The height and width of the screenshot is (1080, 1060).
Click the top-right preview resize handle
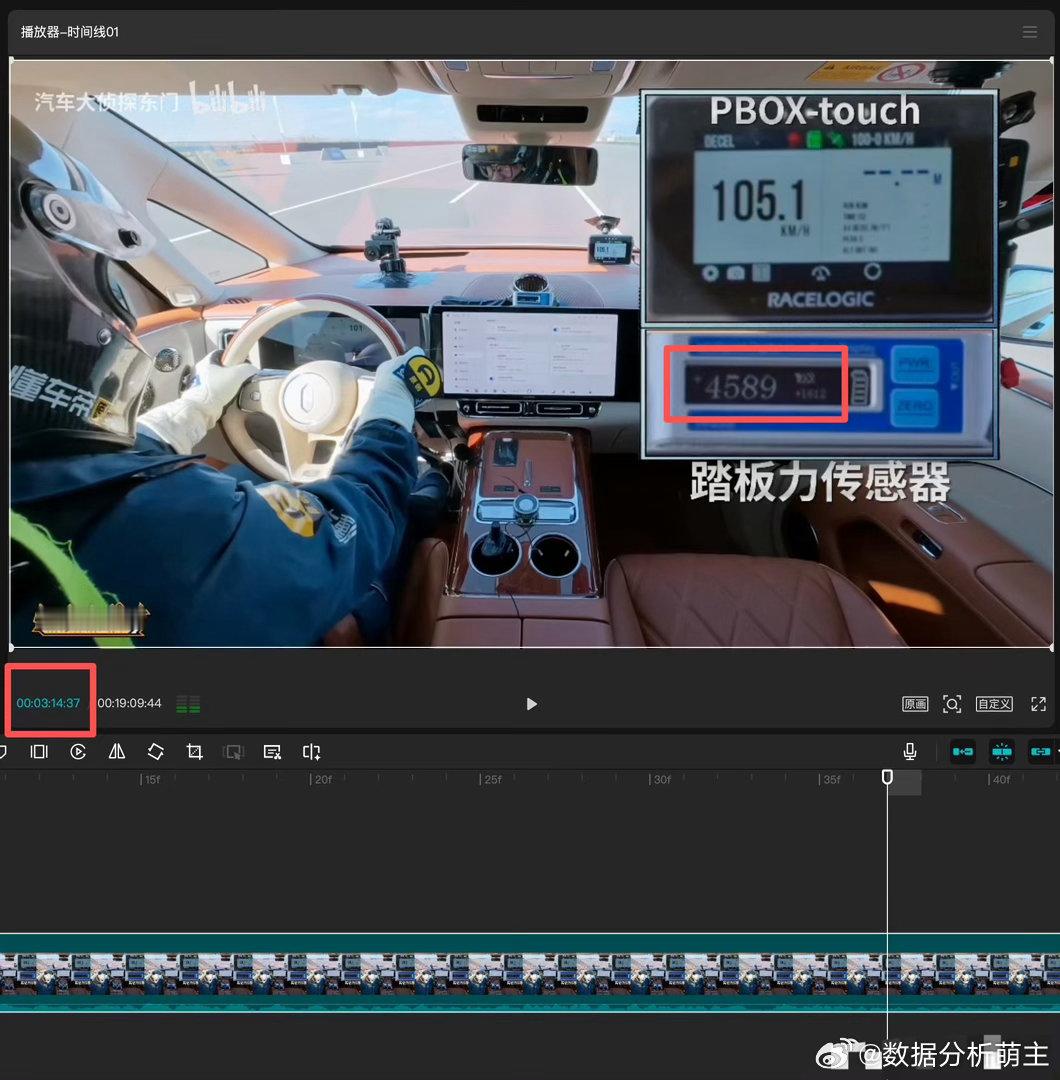(x=1051, y=61)
